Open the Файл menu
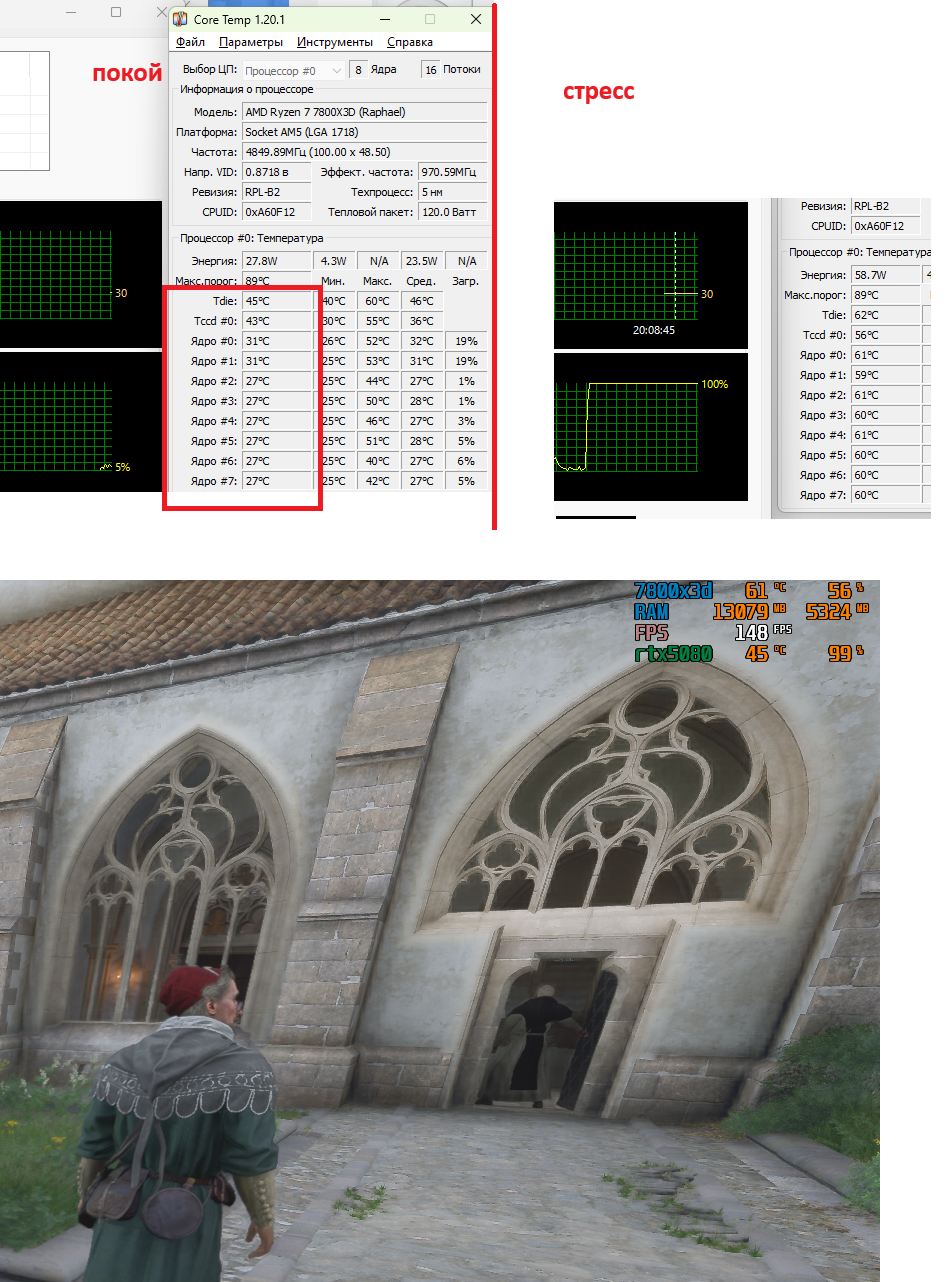This screenshot has width=947, height=1282. coord(190,42)
